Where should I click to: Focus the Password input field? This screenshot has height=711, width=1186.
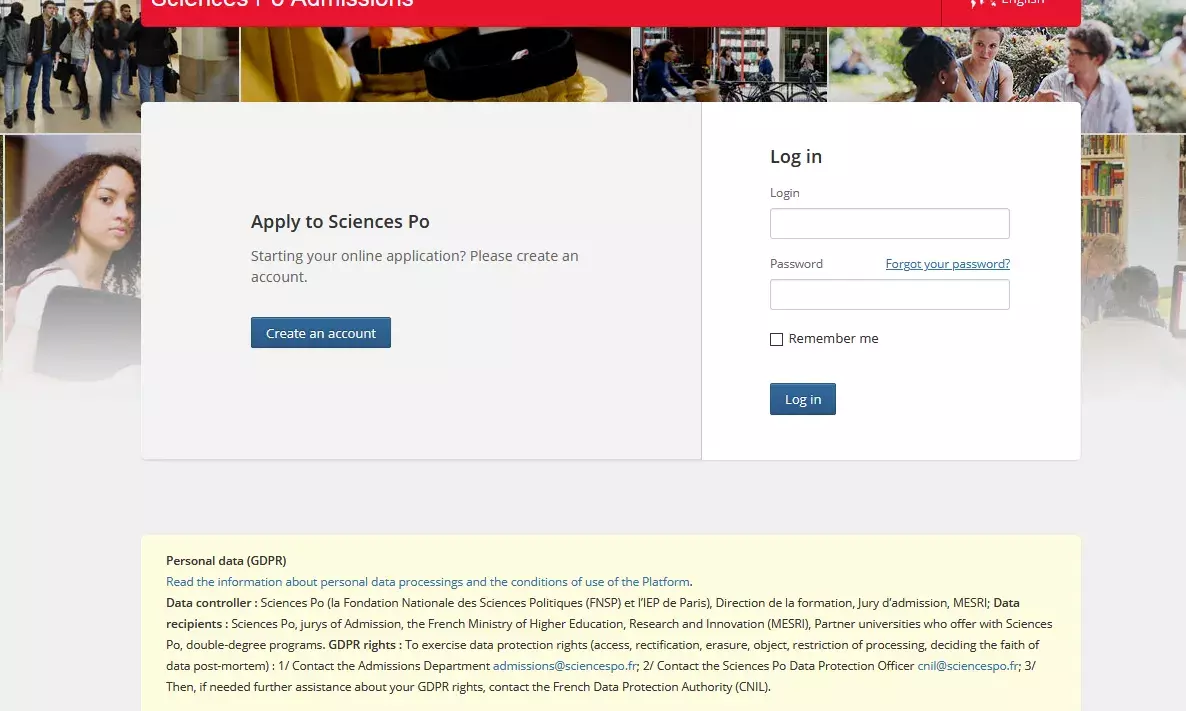(889, 295)
